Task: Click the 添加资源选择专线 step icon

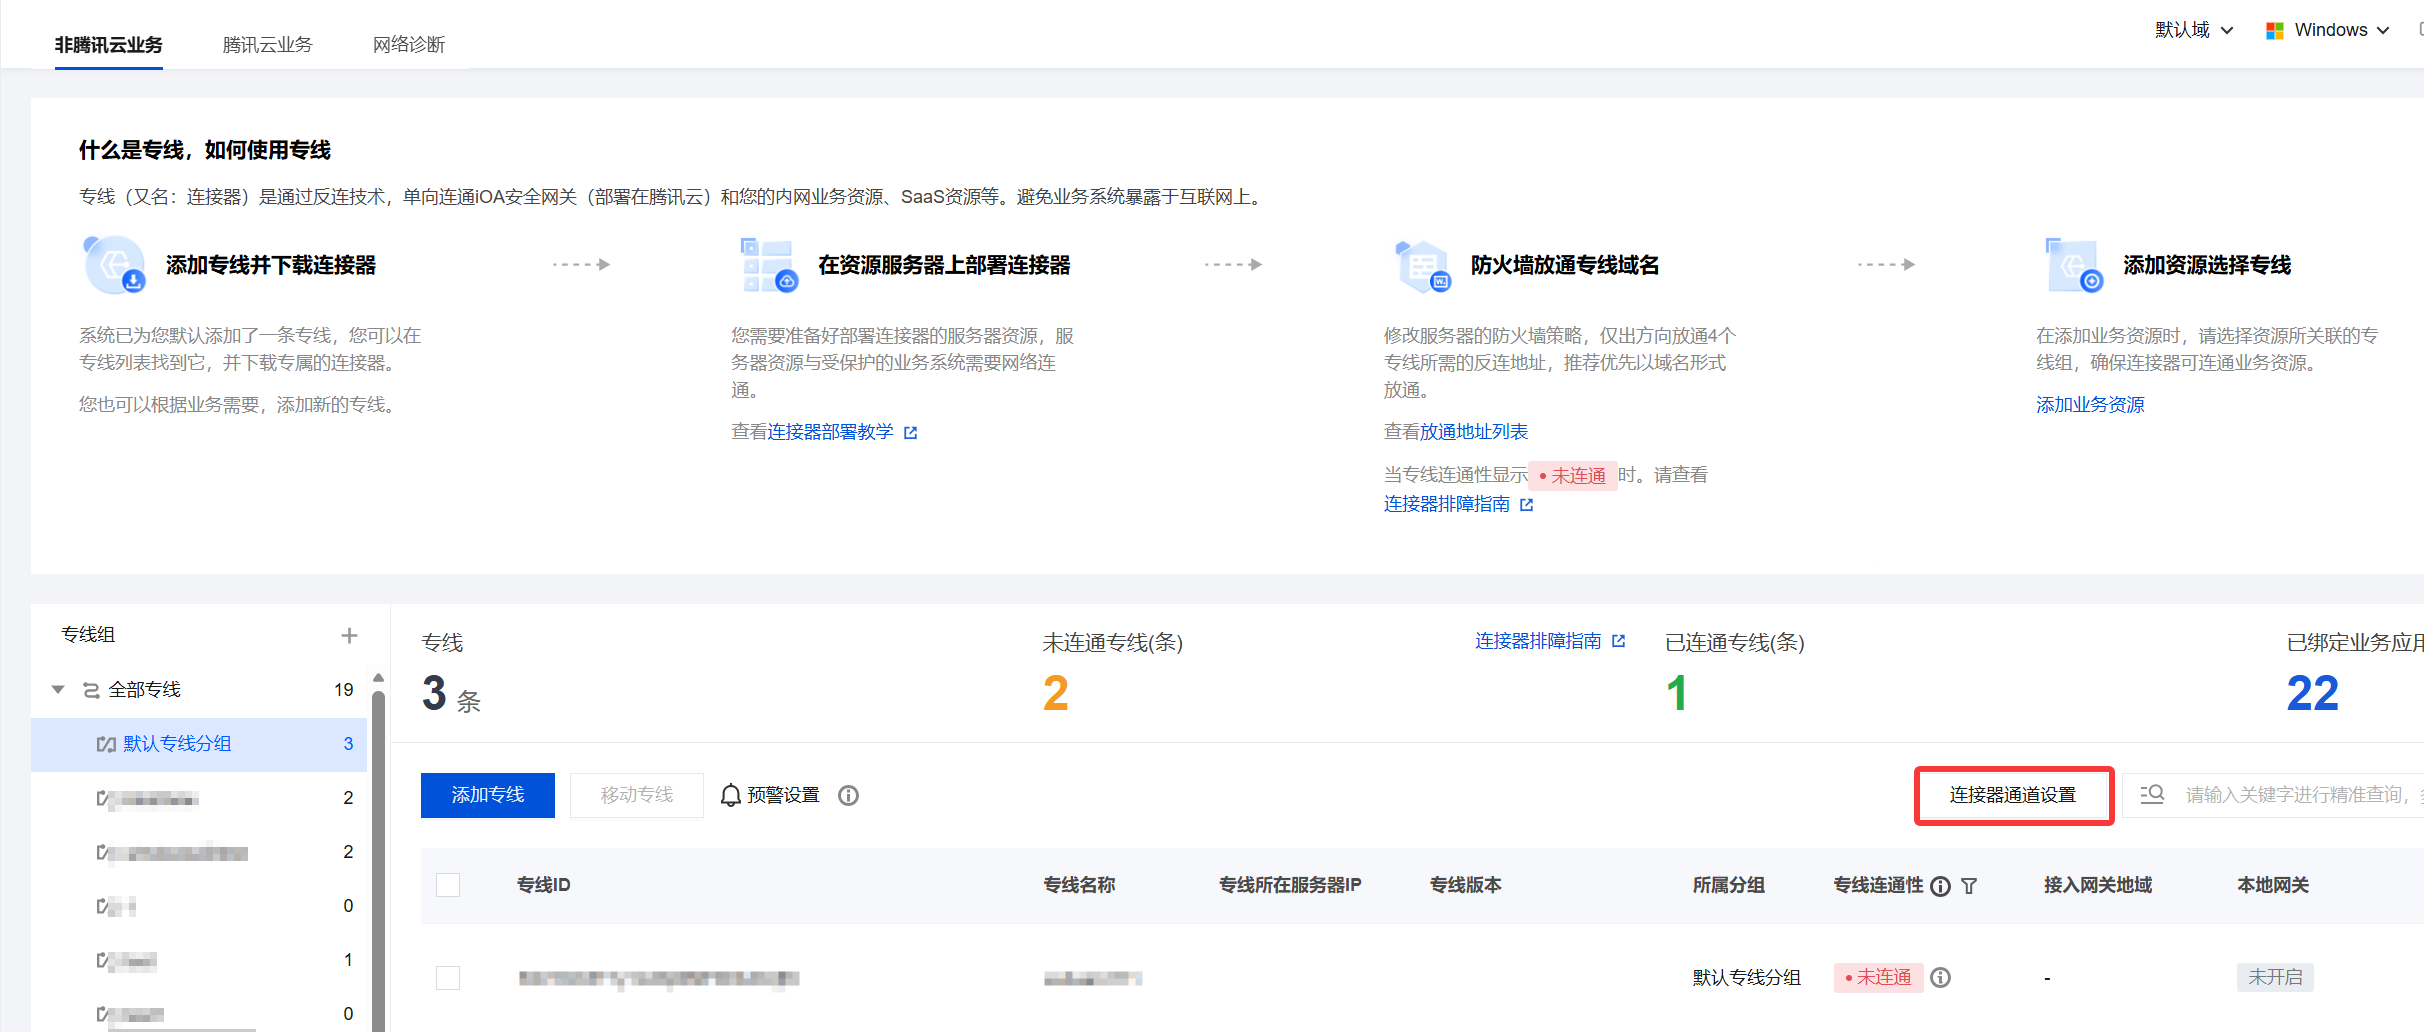Action: (2074, 265)
